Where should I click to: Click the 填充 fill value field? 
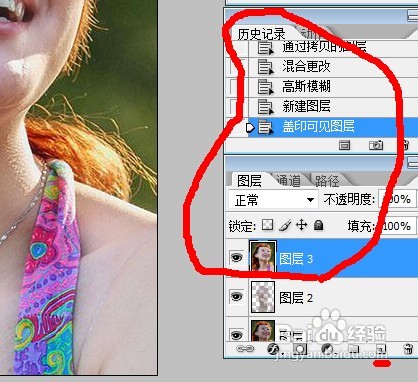pyautogui.click(x=397, y=226)
